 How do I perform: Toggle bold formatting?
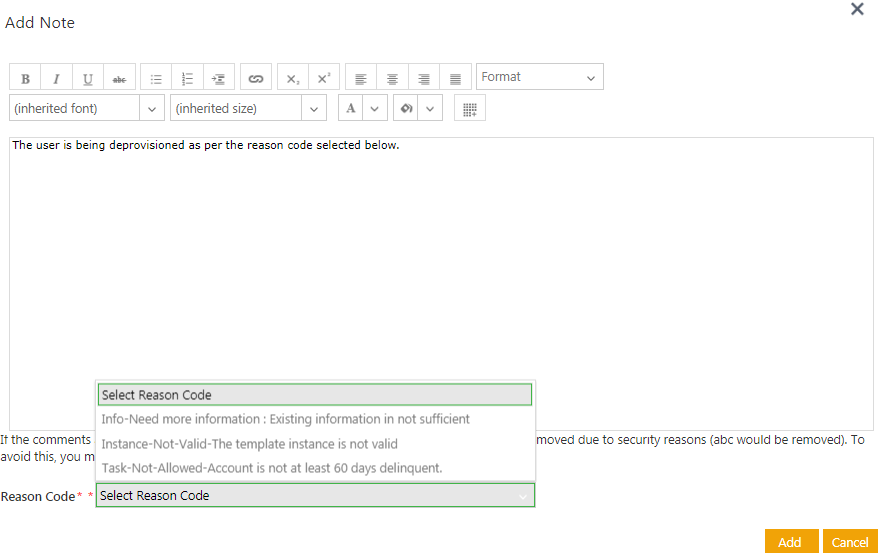click(25, 79)
